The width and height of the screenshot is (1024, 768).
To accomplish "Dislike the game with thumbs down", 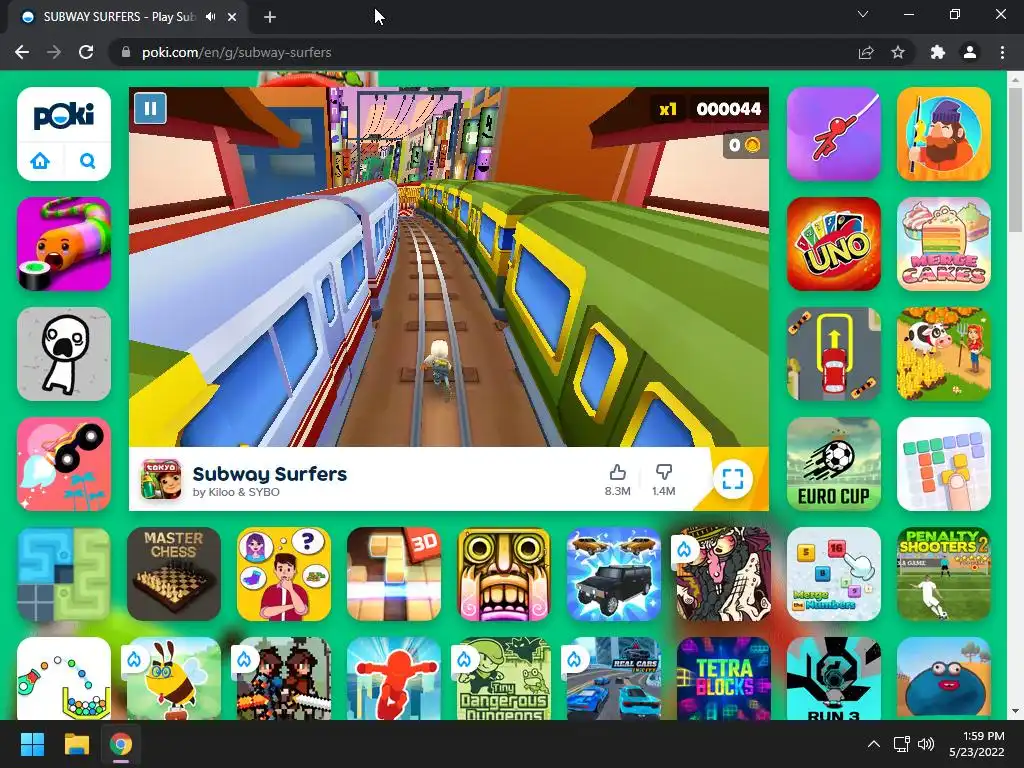I will pyautogui.click(x=664, y=472).
